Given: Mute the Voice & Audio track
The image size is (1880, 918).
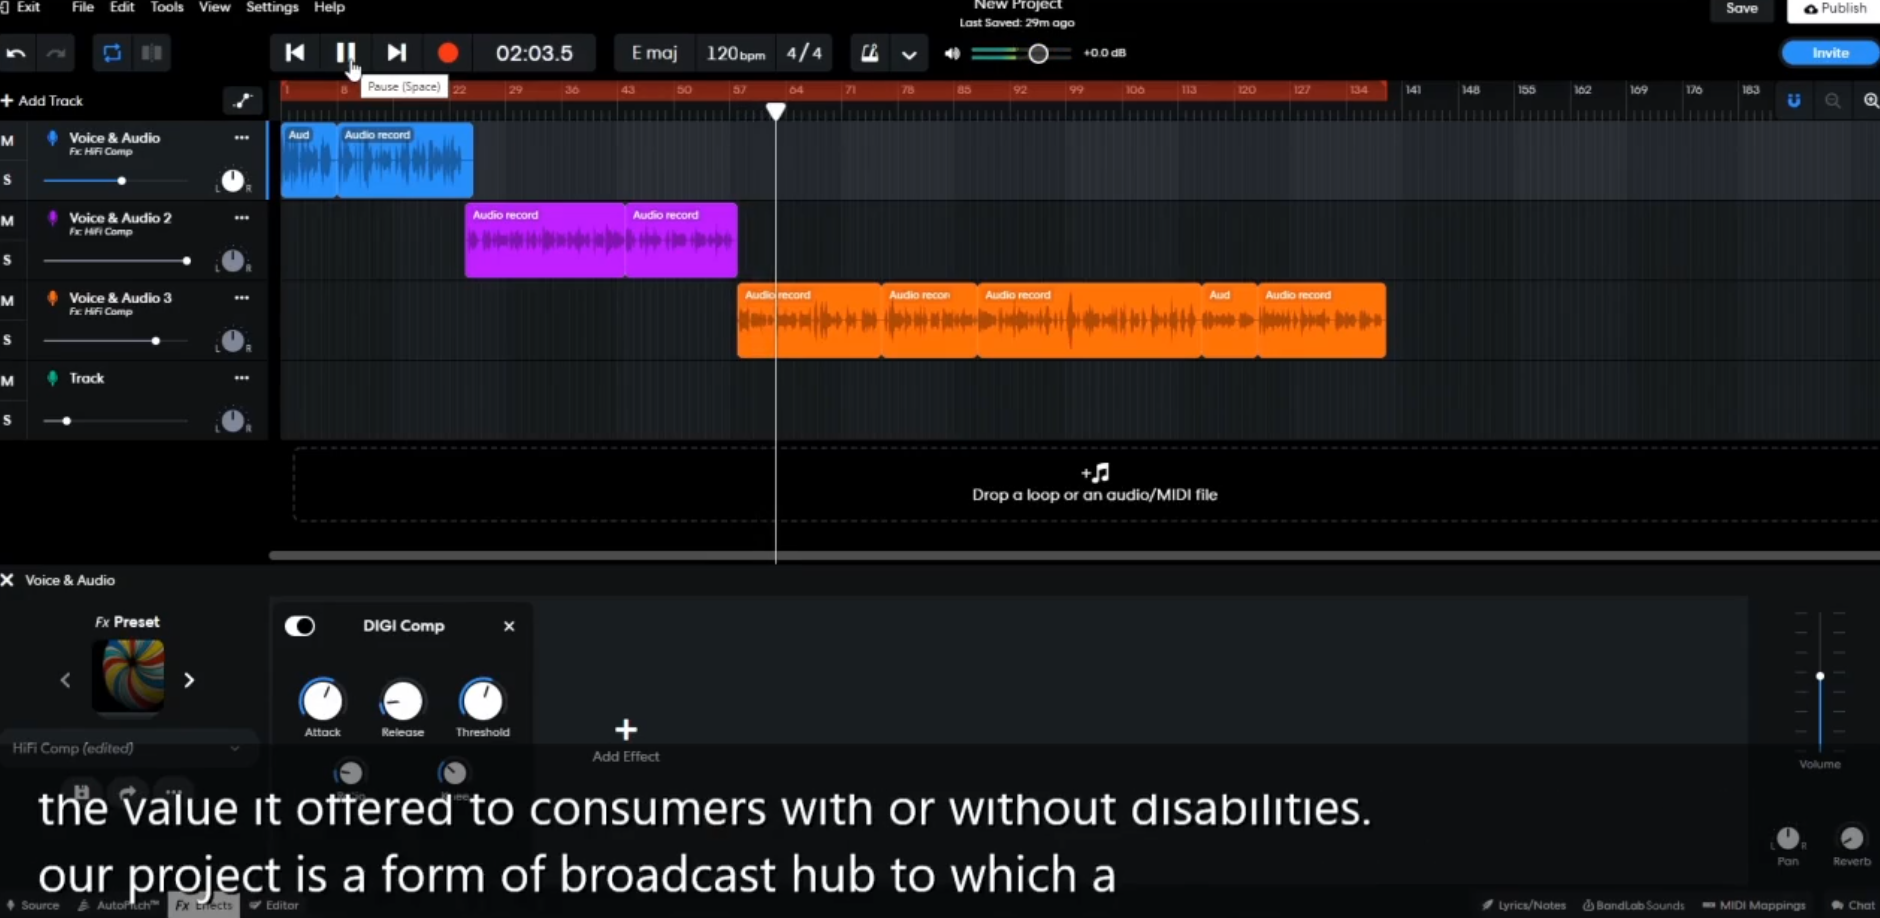Looking at the screenshot, I should pyautogui.click(x=7, y=141).
